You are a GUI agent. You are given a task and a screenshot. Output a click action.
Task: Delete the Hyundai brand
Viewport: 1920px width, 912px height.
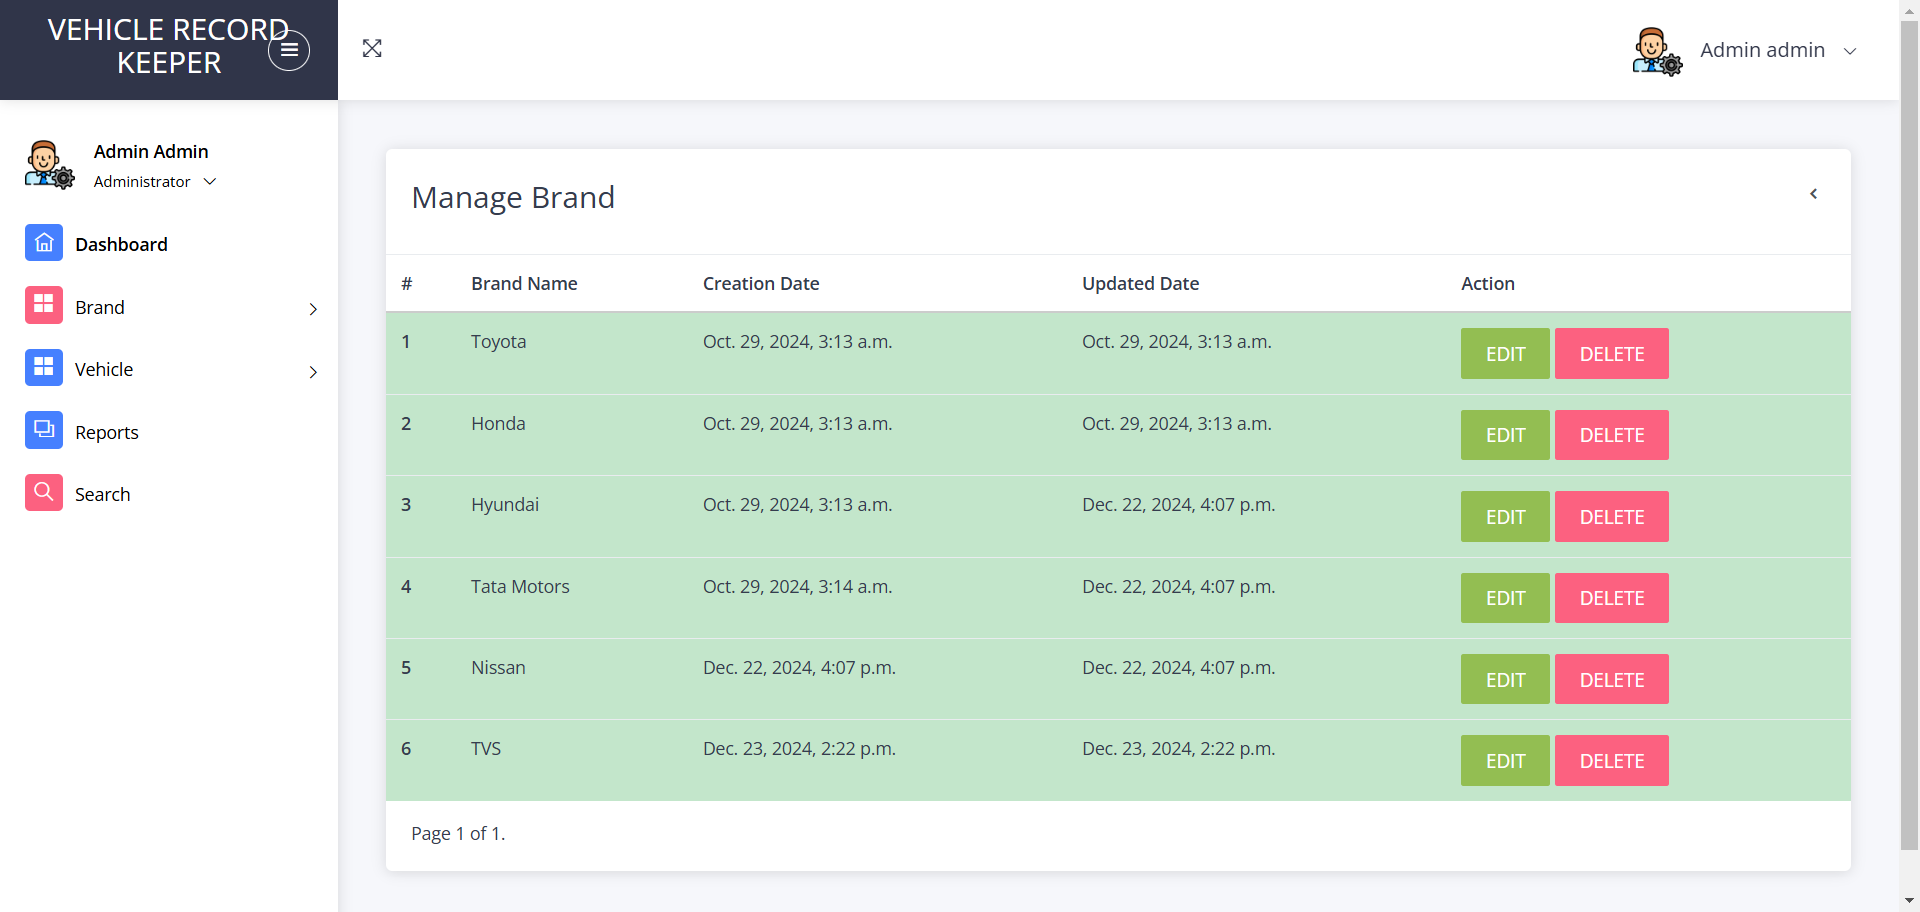point(1612,517)
